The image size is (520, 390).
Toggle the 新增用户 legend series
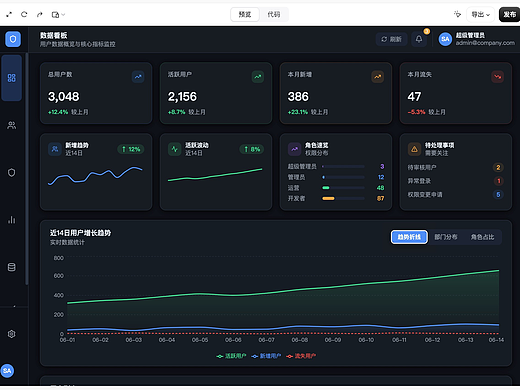click(x=266, y=356)
